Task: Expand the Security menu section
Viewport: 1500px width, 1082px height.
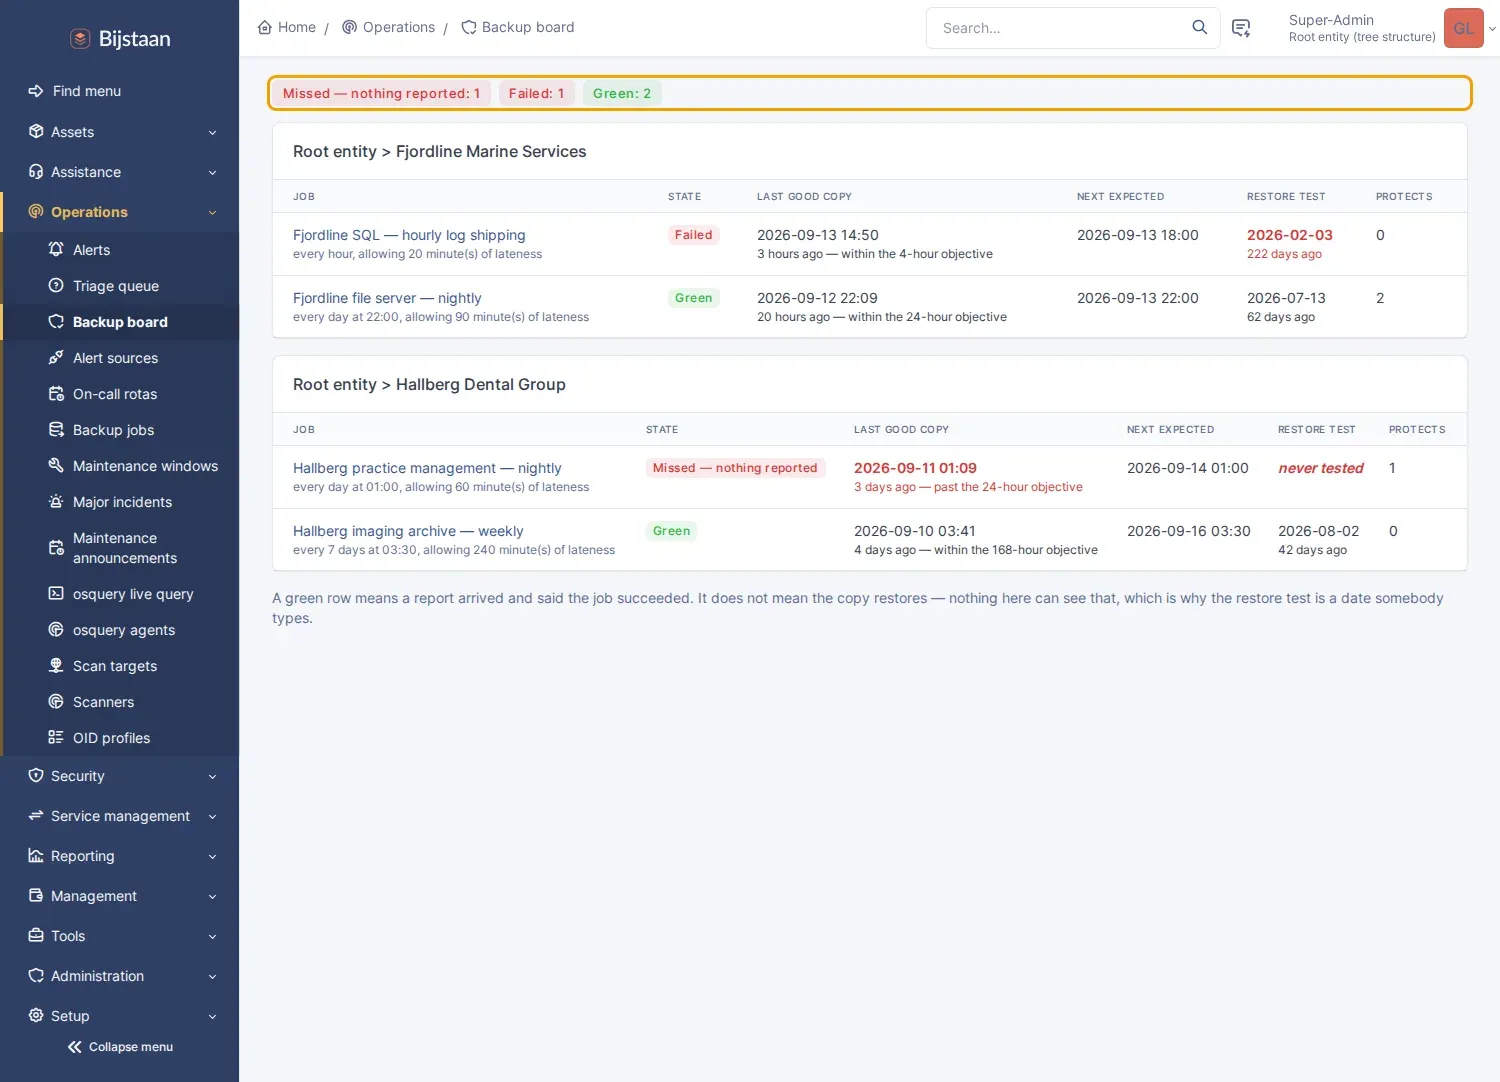Action: 120,776
